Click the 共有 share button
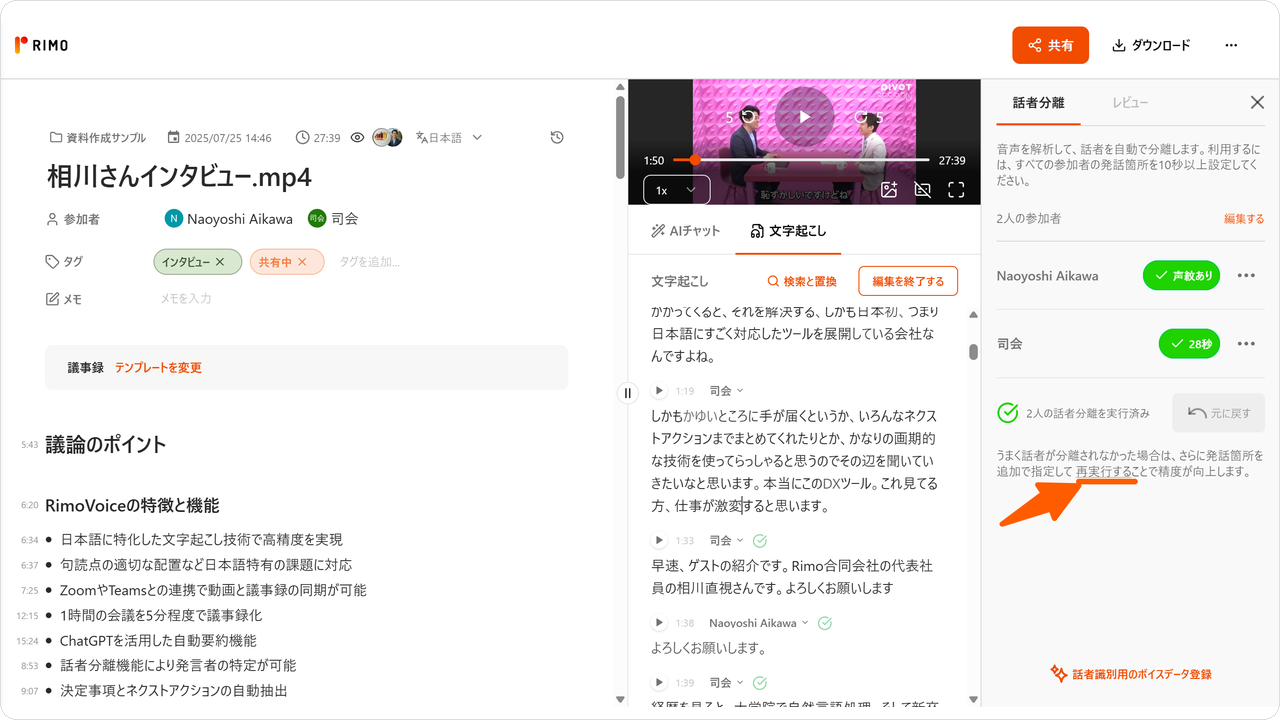The height and width of the screenshot is (720, 1280). (1050, 45)
